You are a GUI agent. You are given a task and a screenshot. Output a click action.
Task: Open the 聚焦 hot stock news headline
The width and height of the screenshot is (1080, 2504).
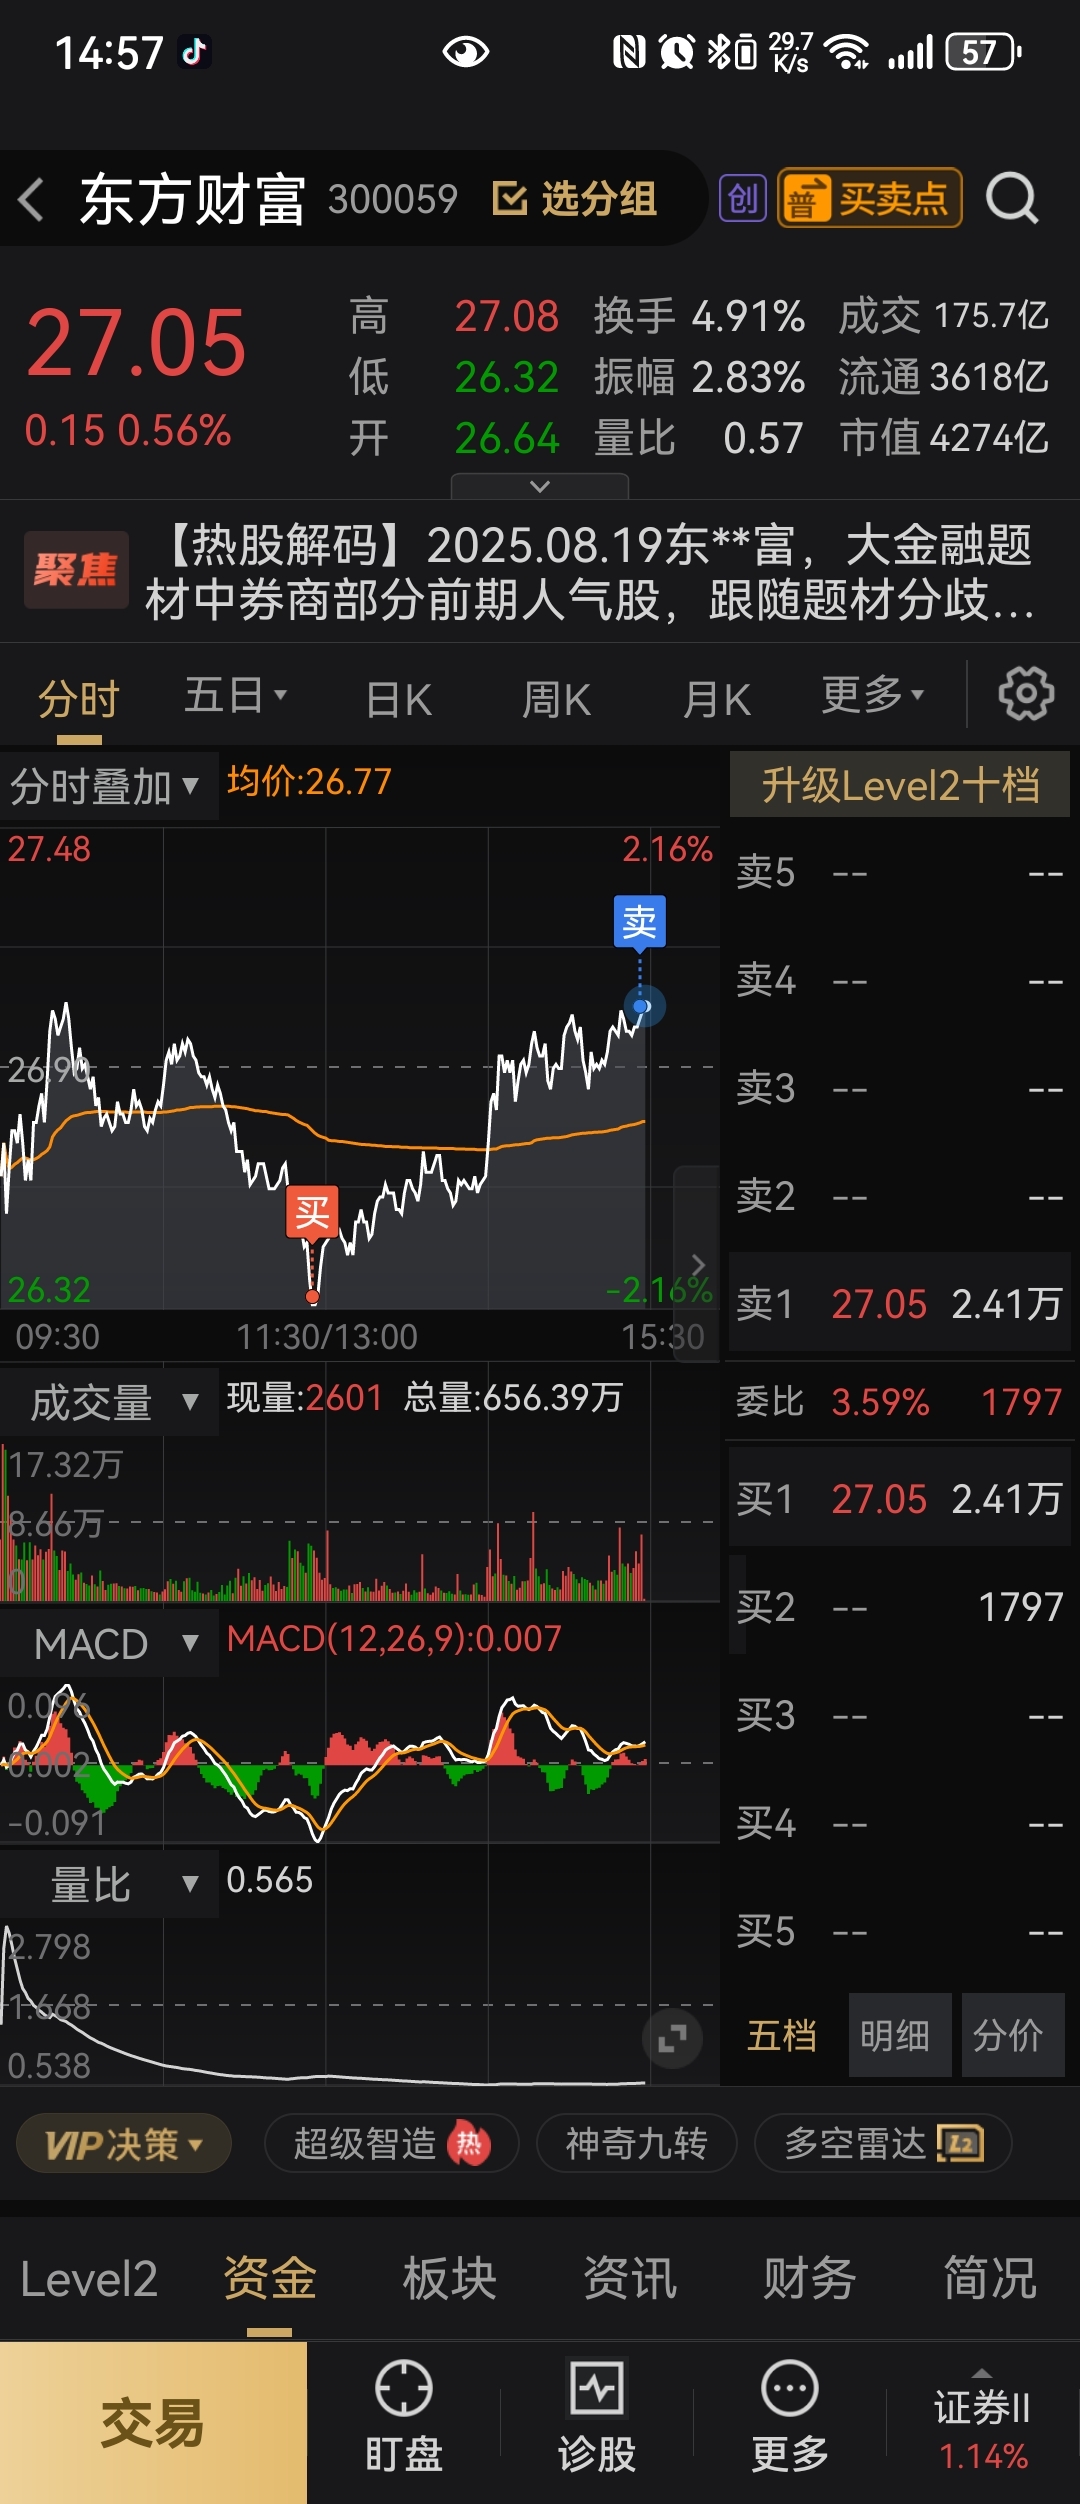tap(590, 572)
